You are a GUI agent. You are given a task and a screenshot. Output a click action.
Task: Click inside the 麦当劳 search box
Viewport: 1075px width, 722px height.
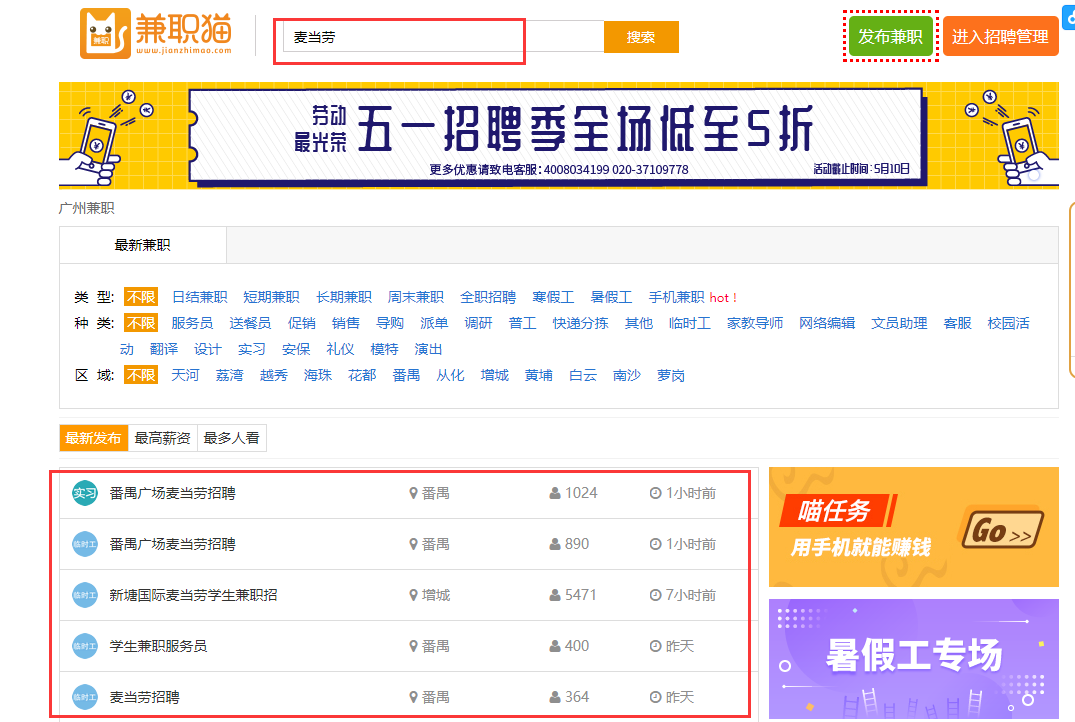tap(443, 37)
